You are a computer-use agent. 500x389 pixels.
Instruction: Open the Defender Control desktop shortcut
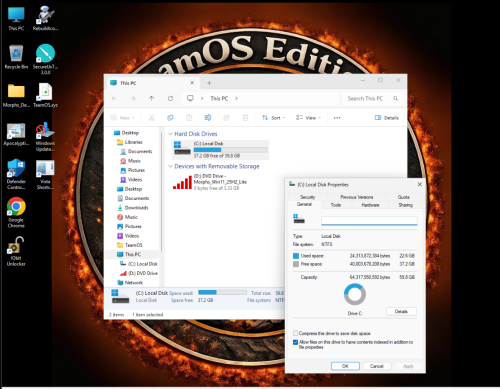tap(16, 174)
